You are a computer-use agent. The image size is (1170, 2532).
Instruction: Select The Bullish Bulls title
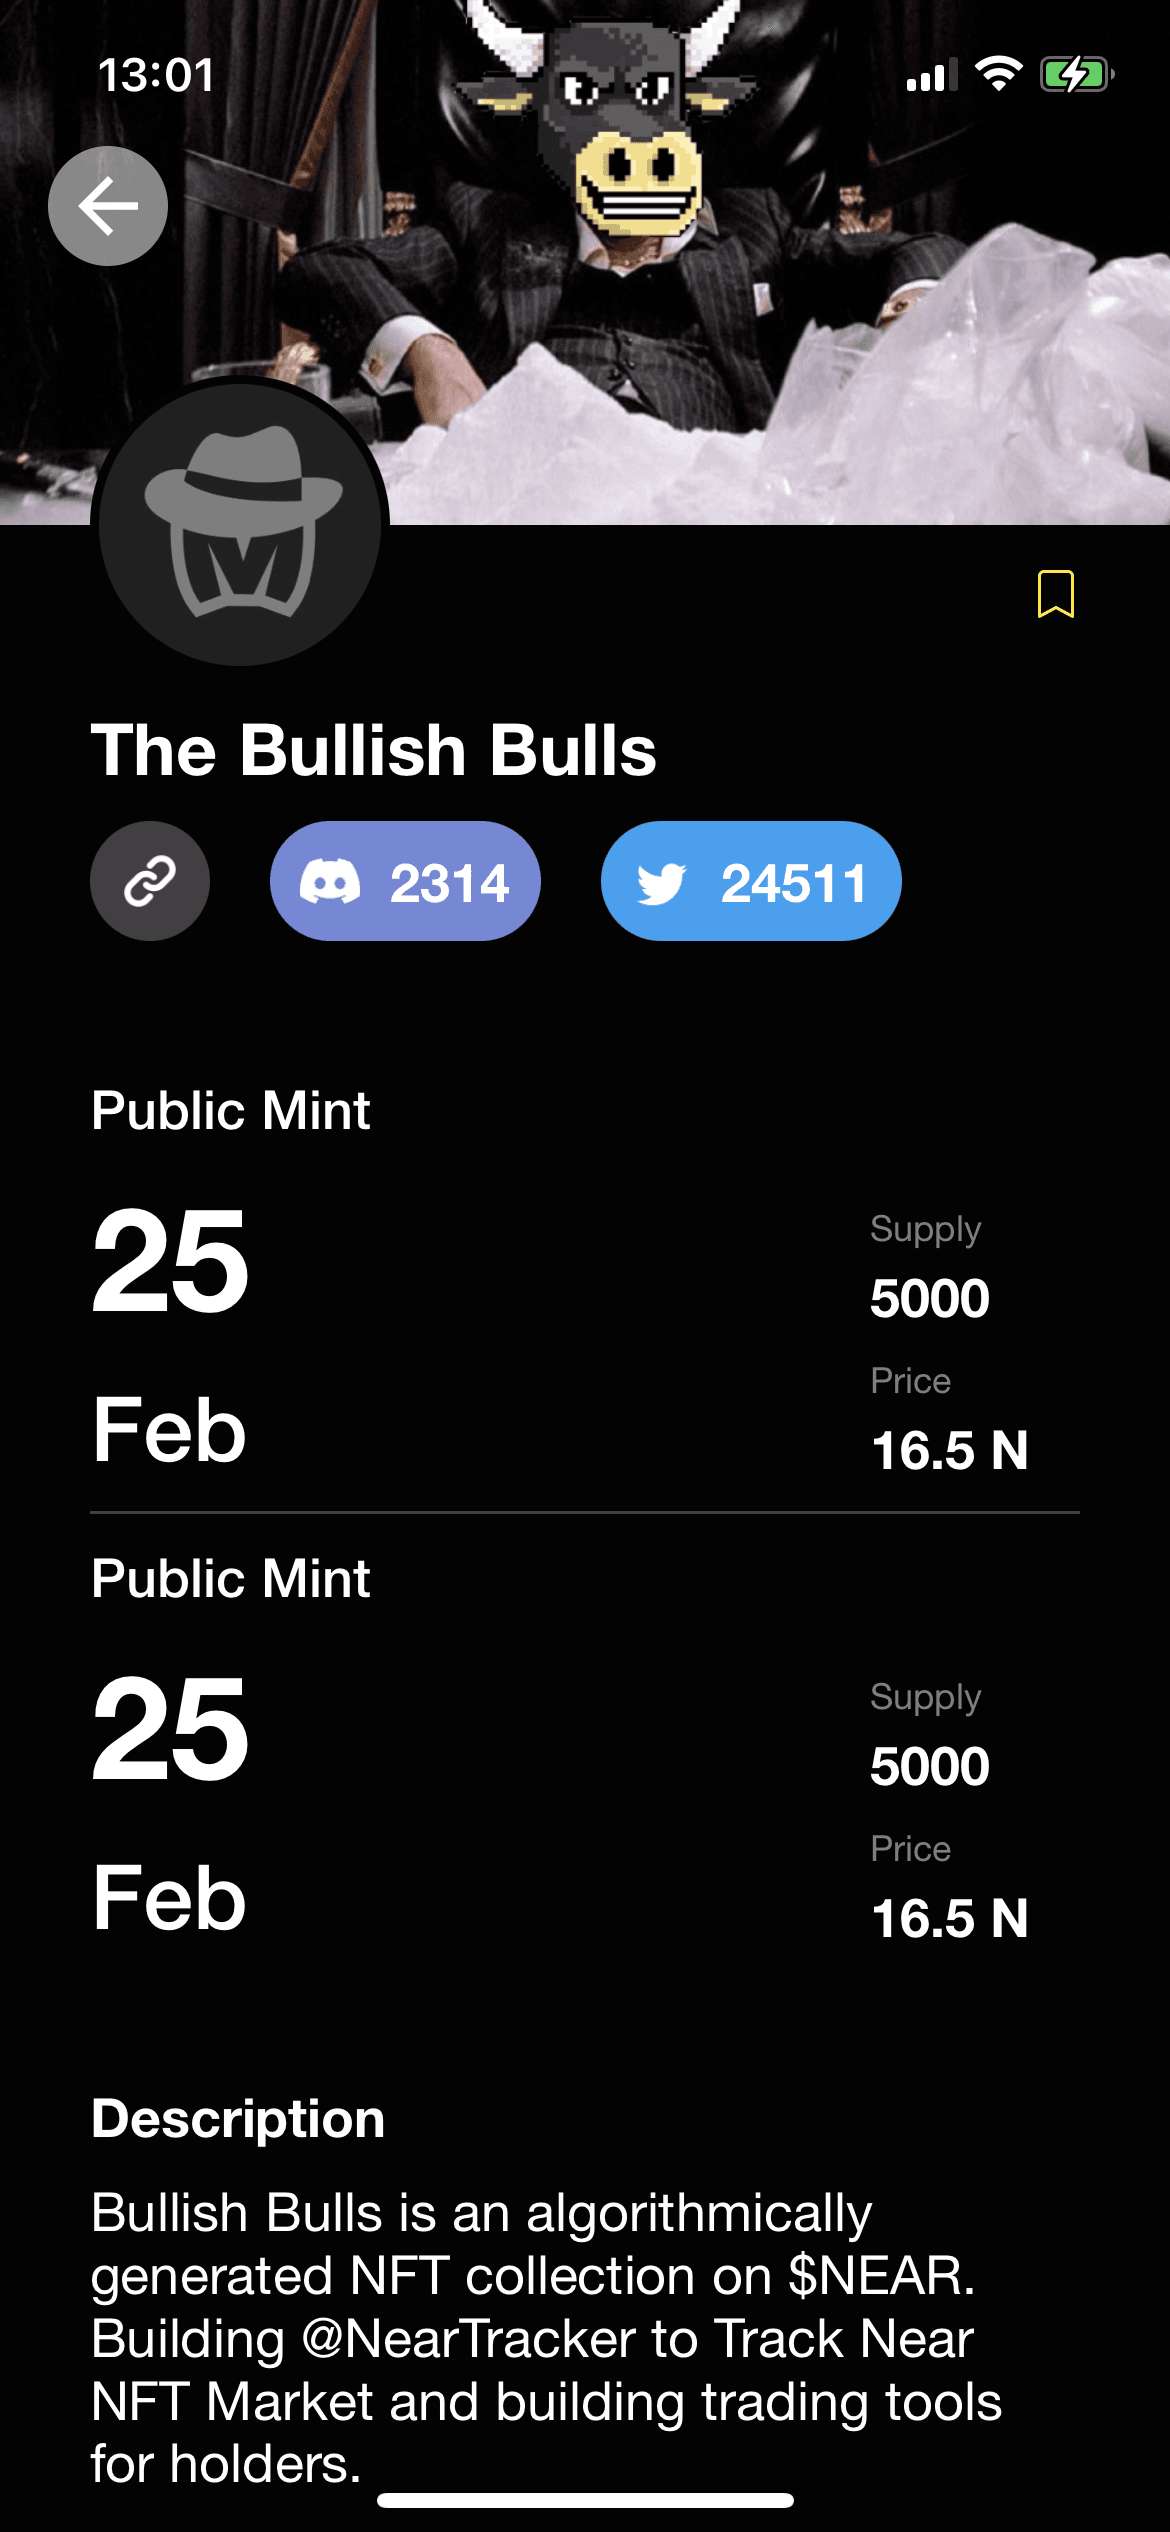coord(374,750)
